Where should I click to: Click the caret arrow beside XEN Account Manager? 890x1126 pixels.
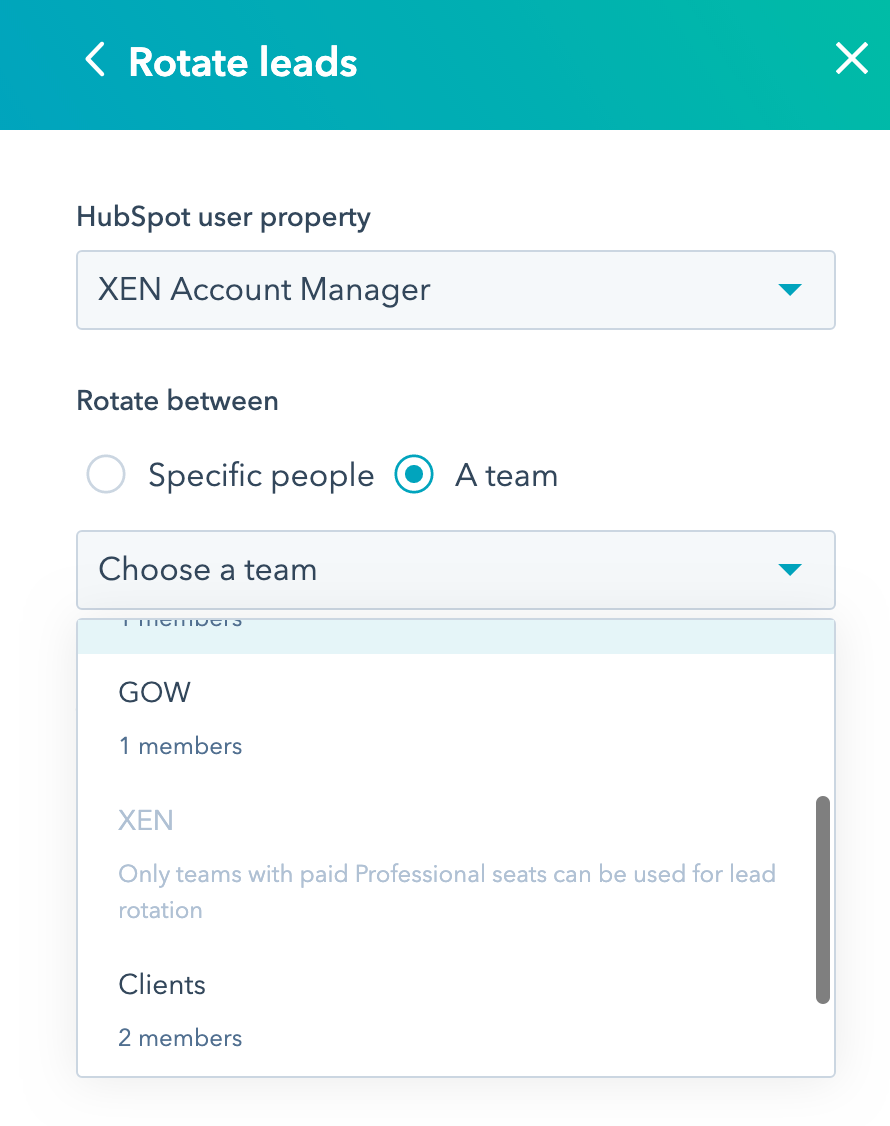click(x=789, y=290)
